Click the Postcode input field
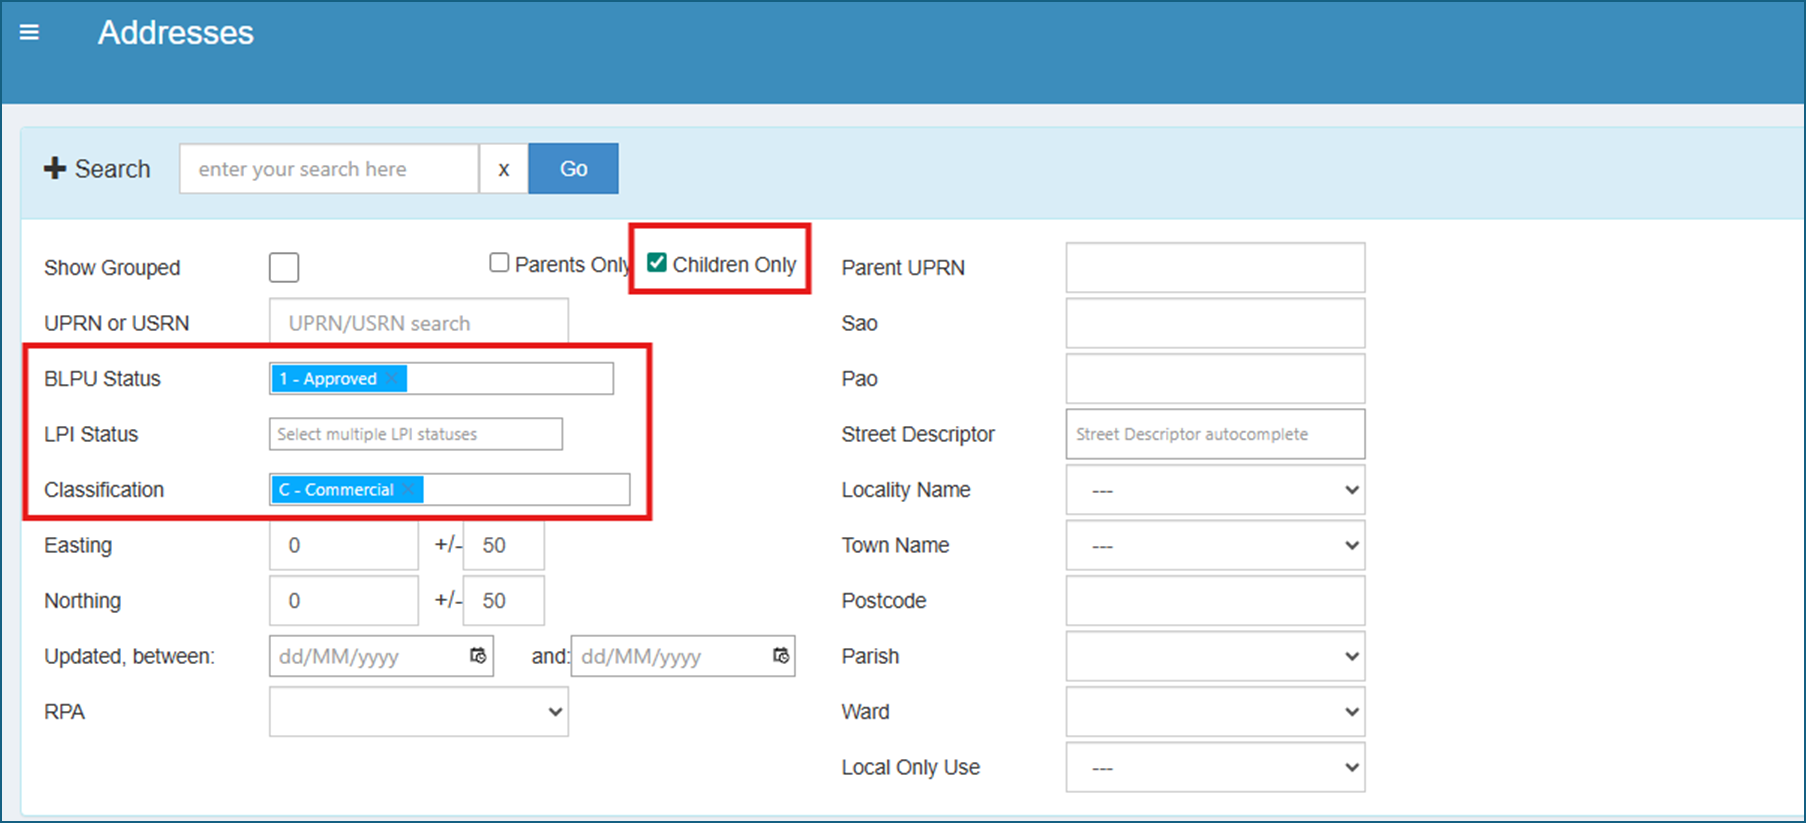 tap(1215, 601)
